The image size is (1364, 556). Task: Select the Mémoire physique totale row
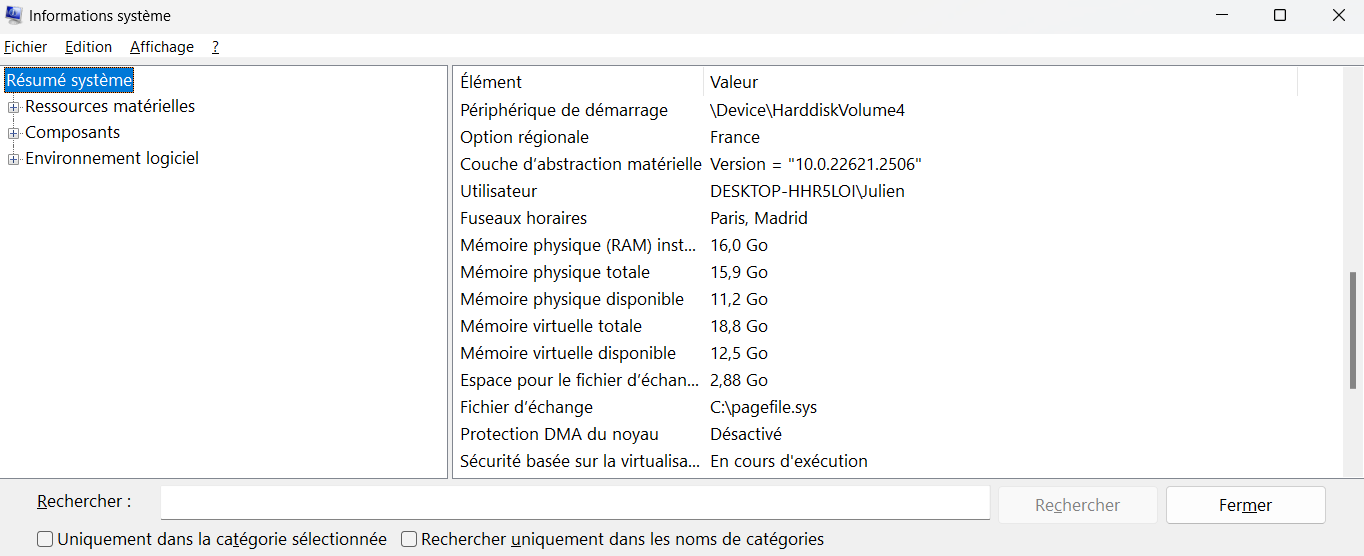coord(555,272)
